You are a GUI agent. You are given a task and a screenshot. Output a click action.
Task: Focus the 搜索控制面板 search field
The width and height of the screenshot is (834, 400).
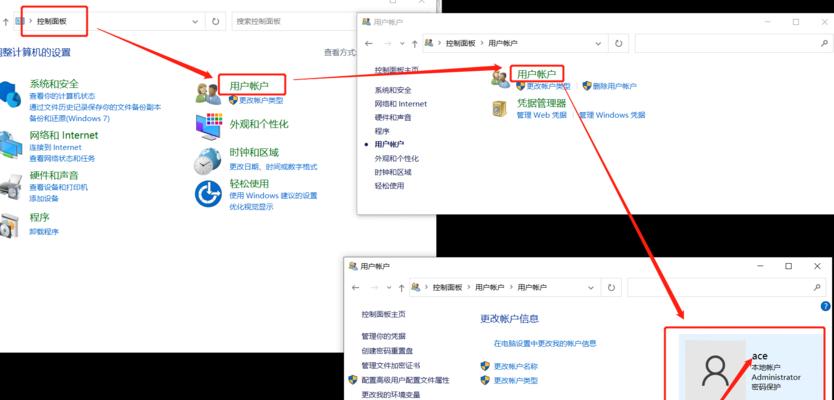pos(295,21)
